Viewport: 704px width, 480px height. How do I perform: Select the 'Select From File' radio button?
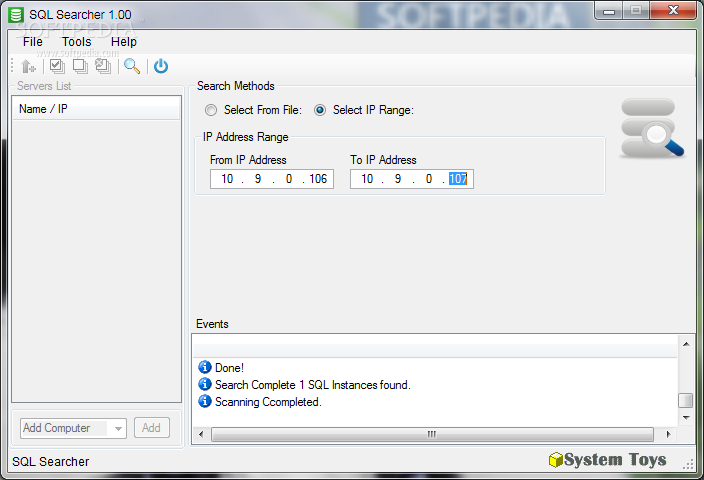(211, 110)
